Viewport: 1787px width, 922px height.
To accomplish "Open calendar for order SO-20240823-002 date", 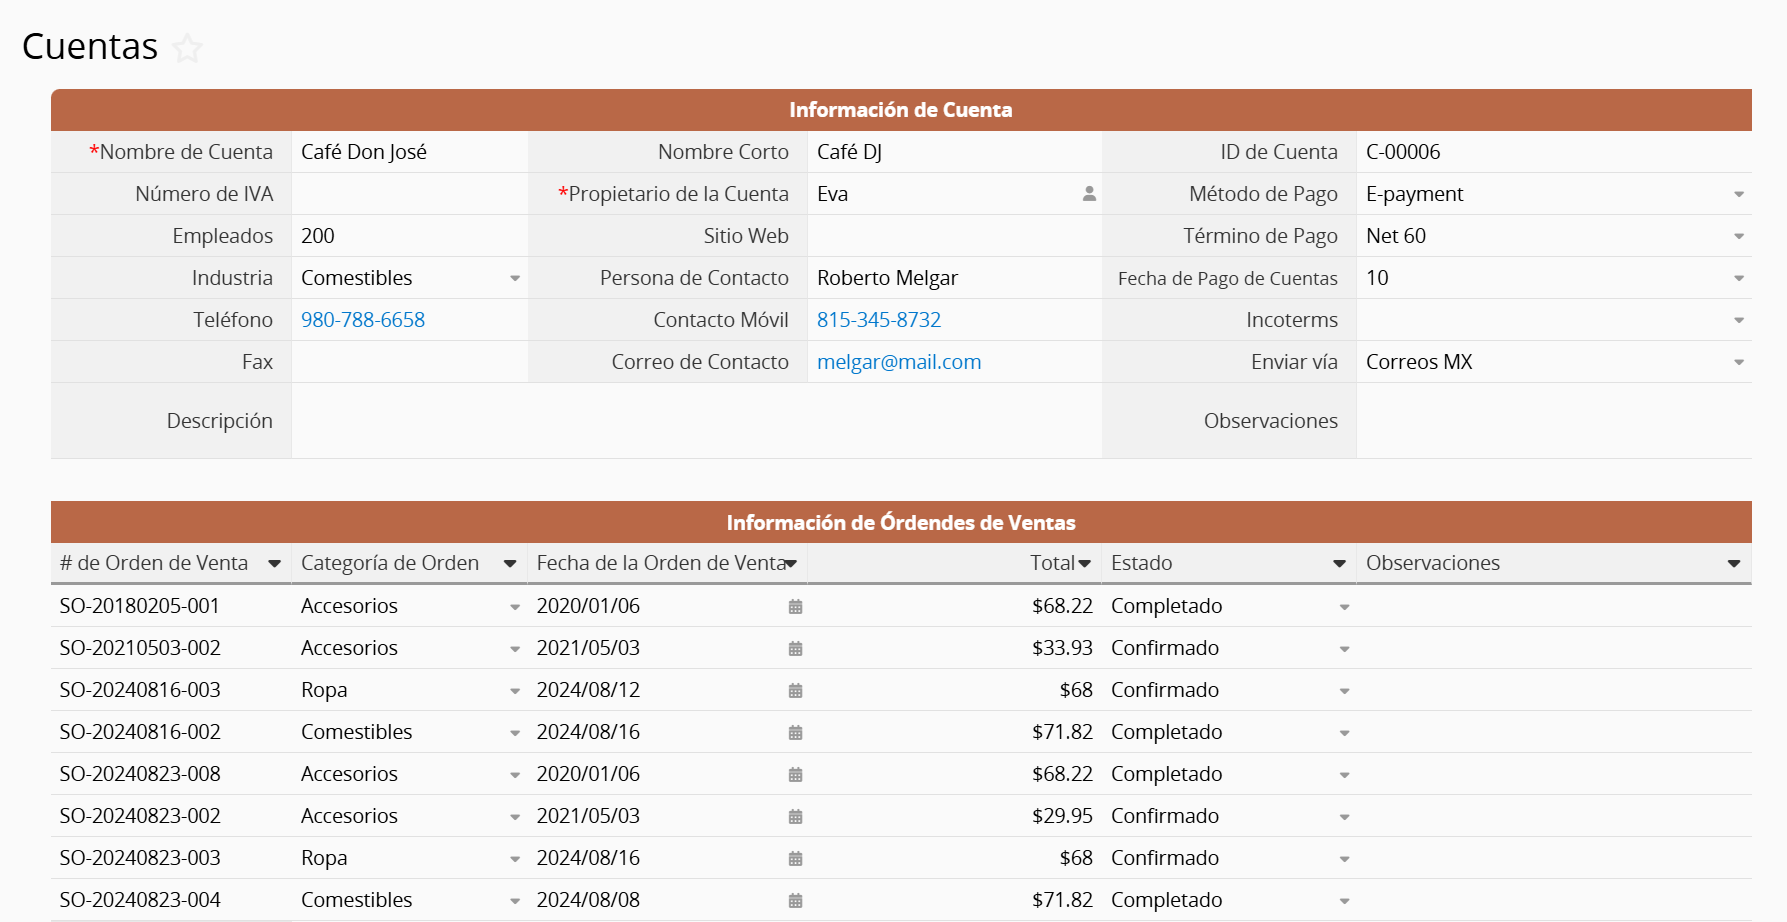I will click(795, 817).
